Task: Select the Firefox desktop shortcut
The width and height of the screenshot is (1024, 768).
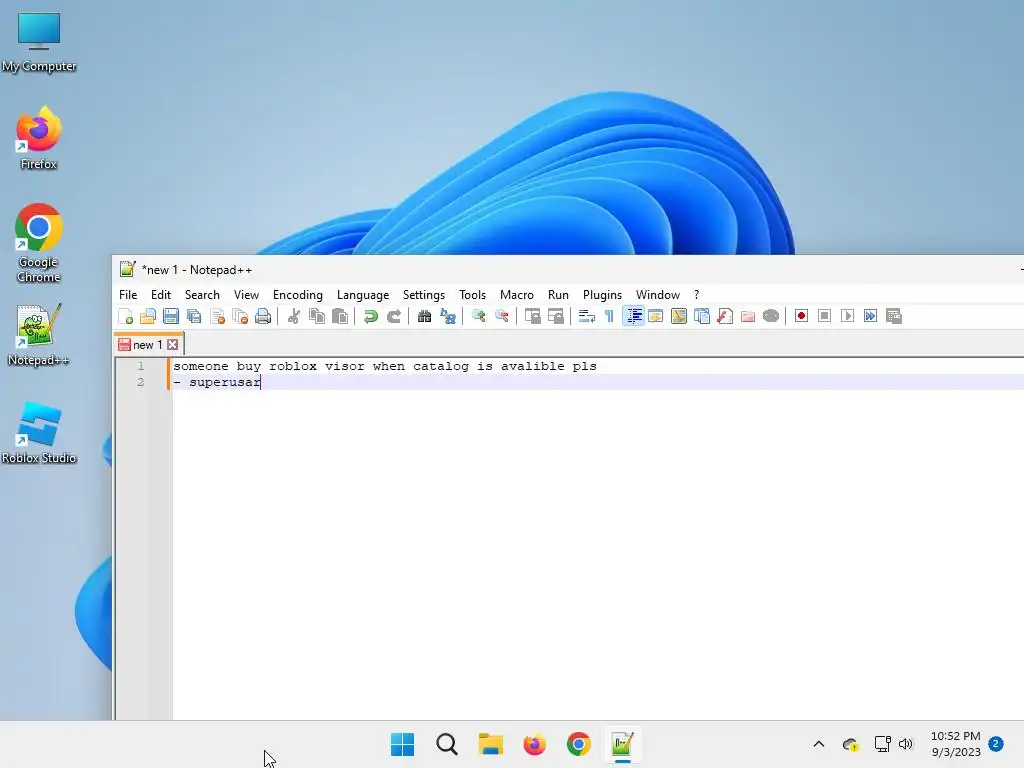Action: 39,138
